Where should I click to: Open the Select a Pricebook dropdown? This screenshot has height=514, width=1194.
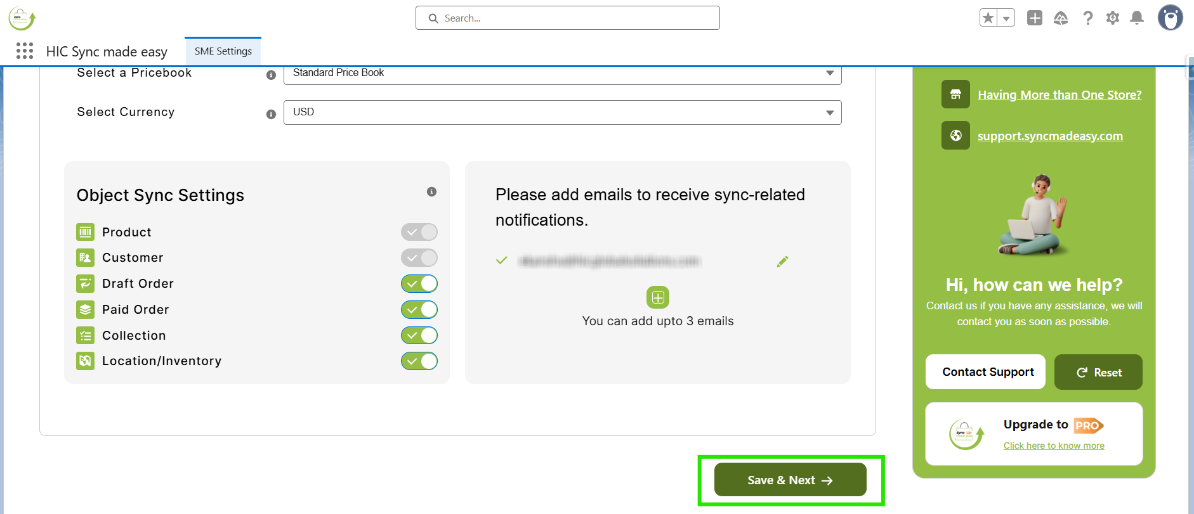[561, 73]
